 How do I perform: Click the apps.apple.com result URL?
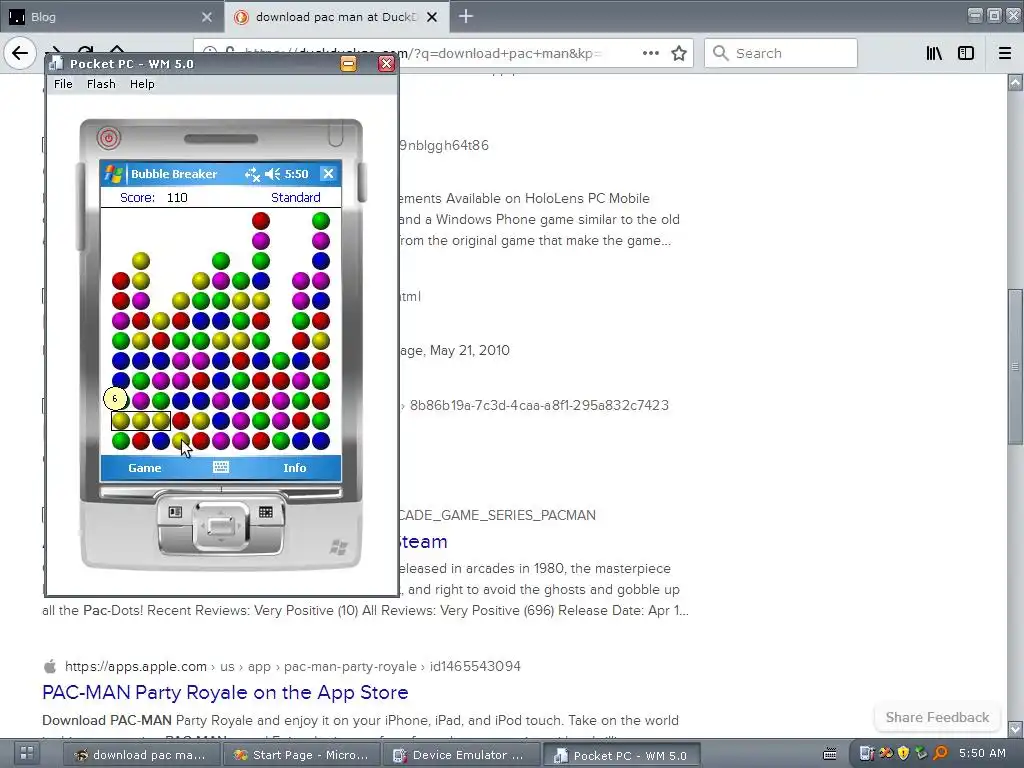point(293,666)
